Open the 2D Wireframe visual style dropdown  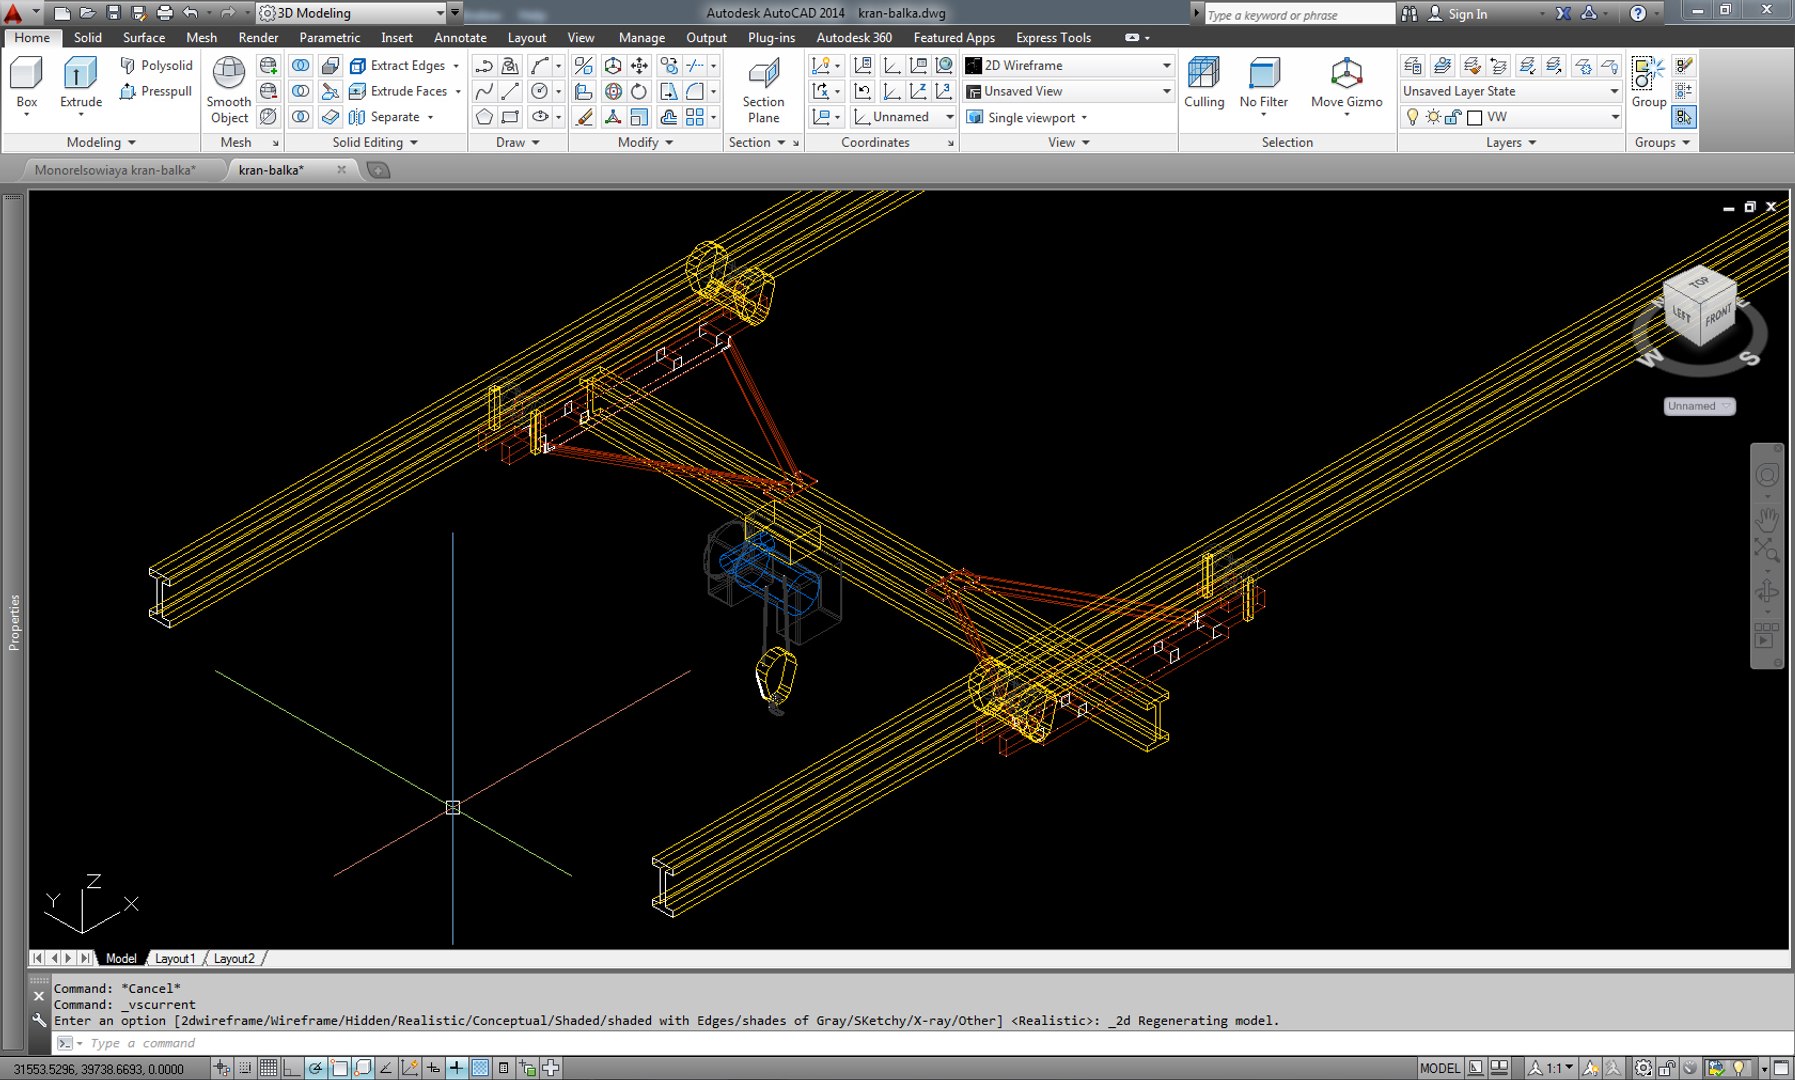(1067, 65)
